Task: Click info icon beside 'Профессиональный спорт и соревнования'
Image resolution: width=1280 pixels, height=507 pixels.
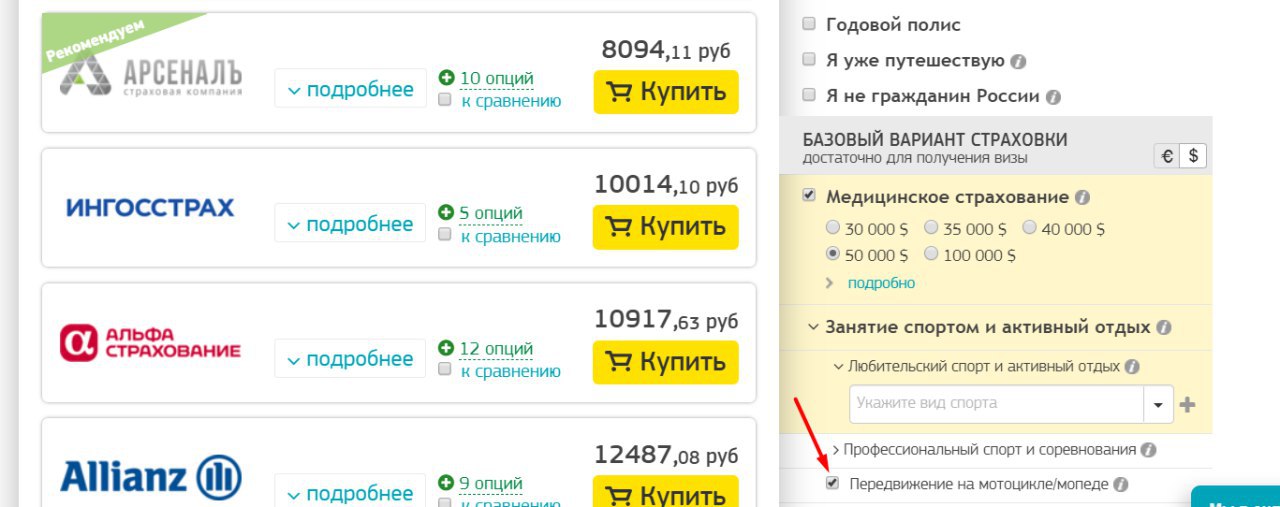Action: point(1148,450)
